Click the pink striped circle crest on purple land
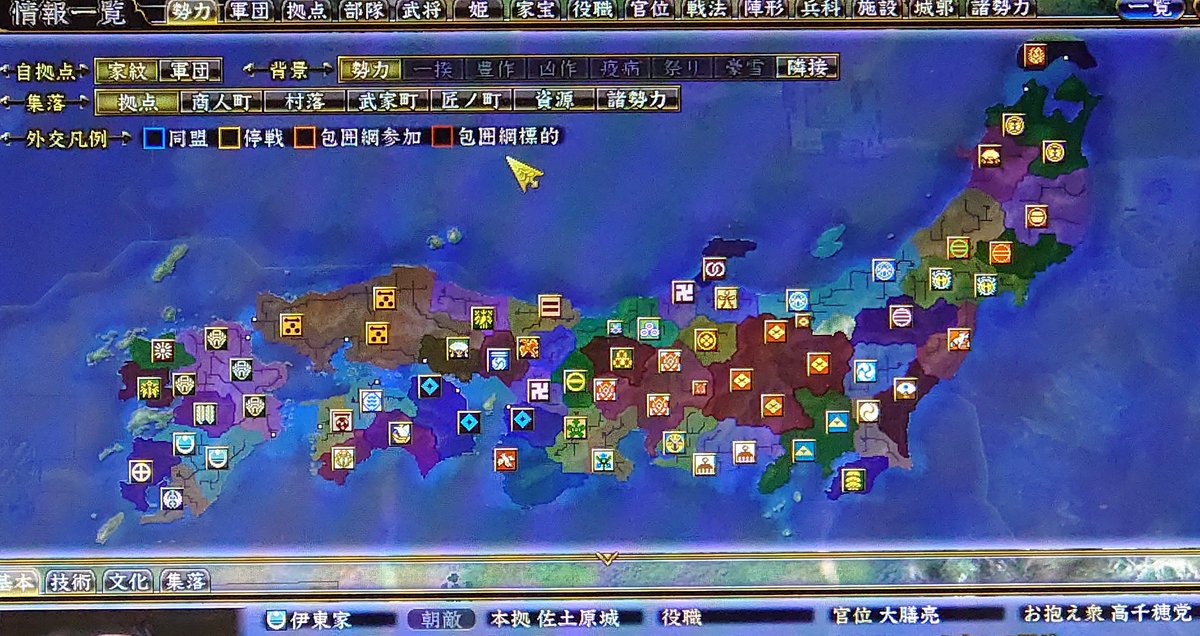The height and width of the screenshot is (636, 1200). click(901, 316)
